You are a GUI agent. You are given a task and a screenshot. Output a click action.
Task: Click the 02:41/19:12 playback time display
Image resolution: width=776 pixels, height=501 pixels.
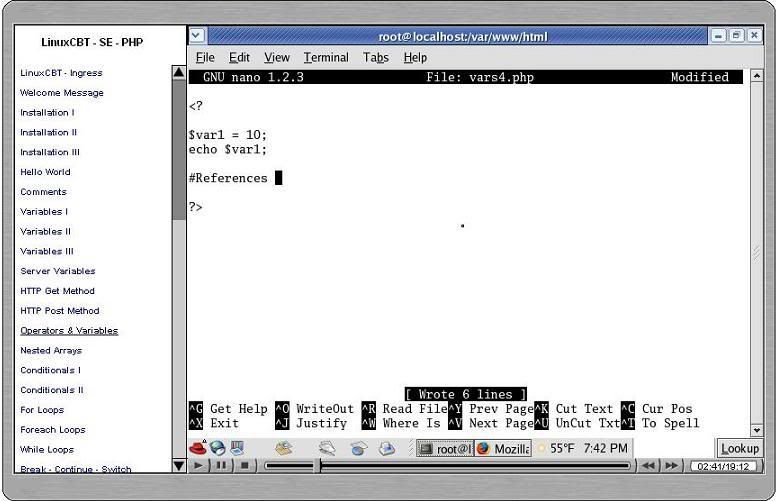click(x=723, y=466)
